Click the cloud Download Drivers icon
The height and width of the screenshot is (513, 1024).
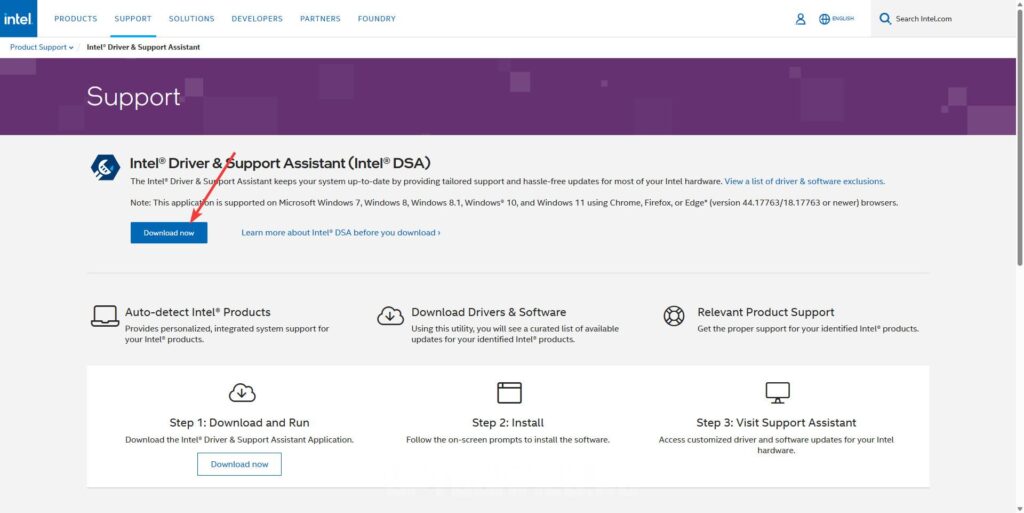tap(390, 316)
